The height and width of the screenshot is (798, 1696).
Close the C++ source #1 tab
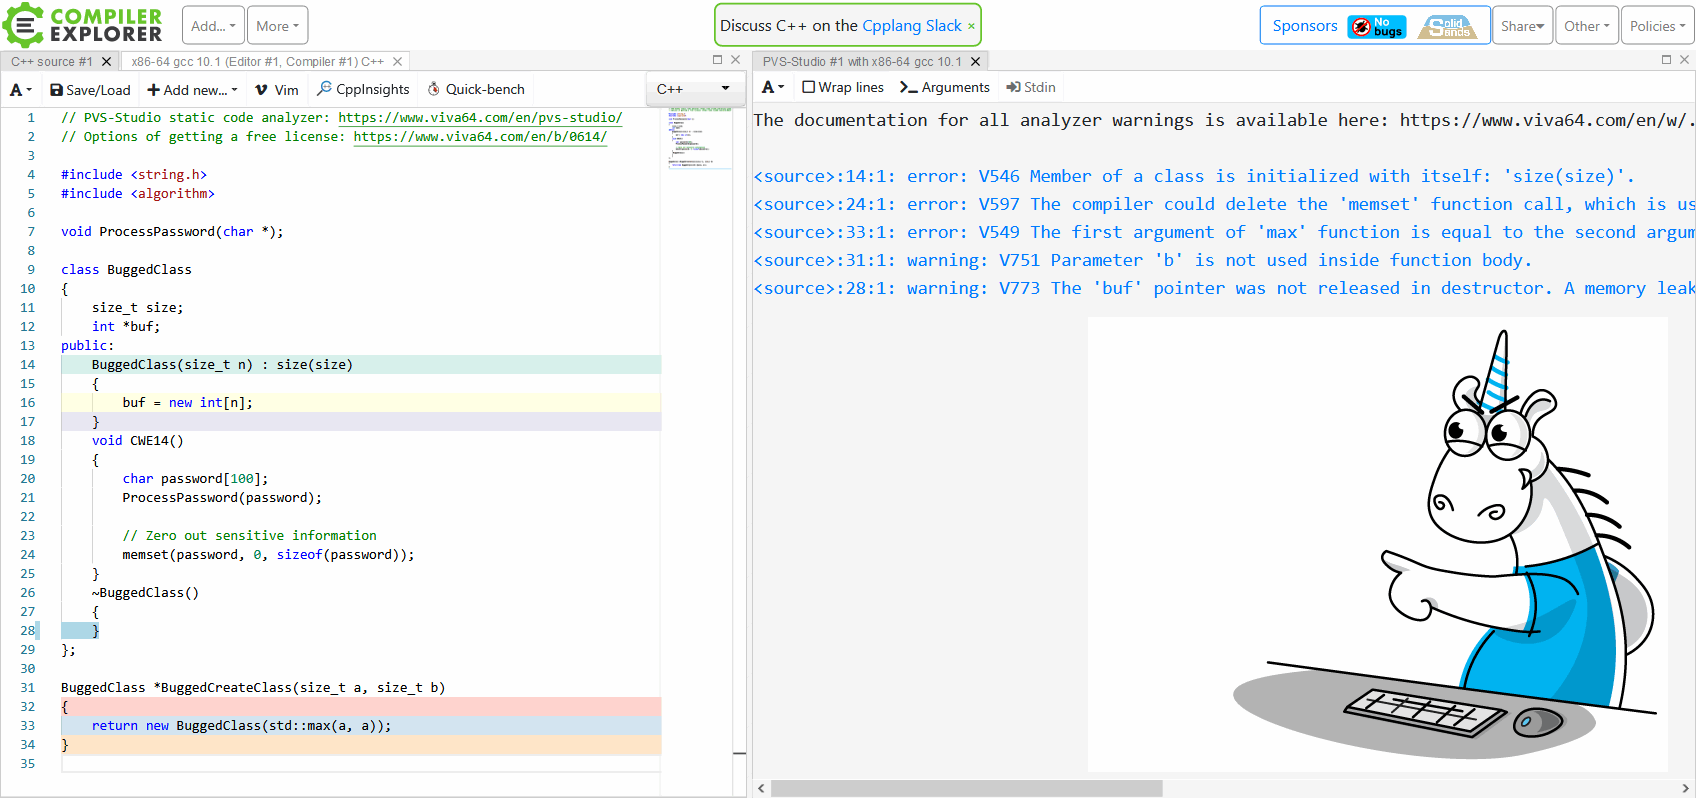[107, 62]
